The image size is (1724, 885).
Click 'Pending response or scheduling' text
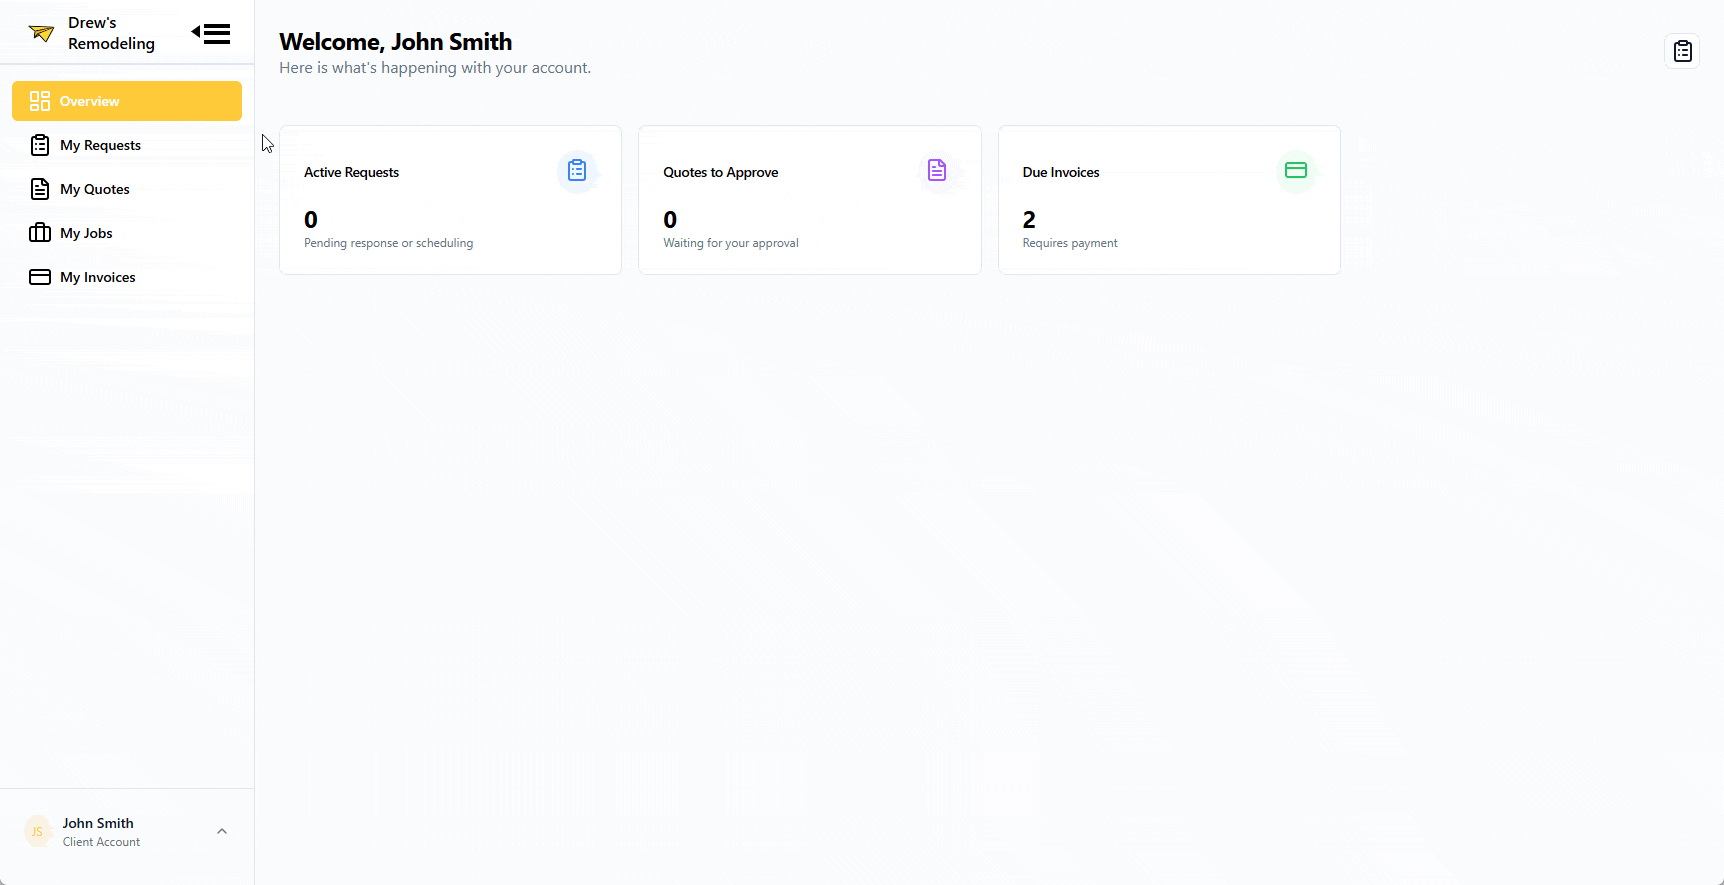click(388, 243)
